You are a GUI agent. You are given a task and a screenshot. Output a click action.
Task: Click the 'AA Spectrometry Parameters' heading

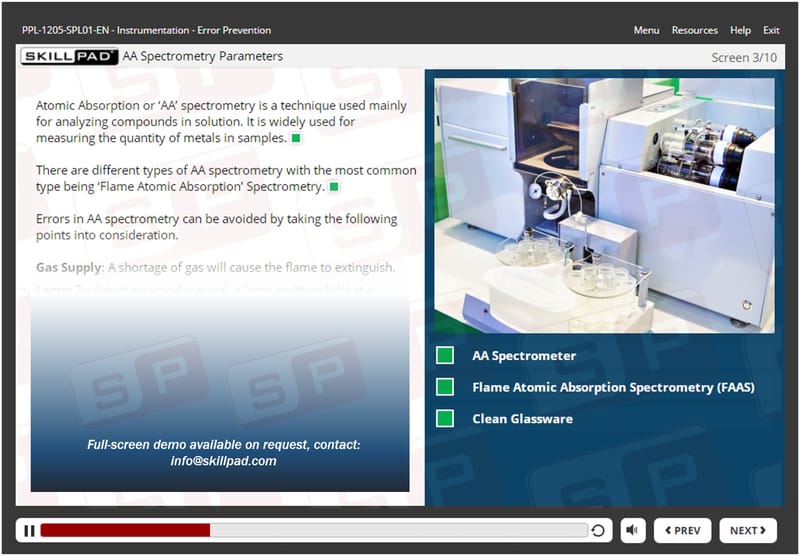(203, 57)
